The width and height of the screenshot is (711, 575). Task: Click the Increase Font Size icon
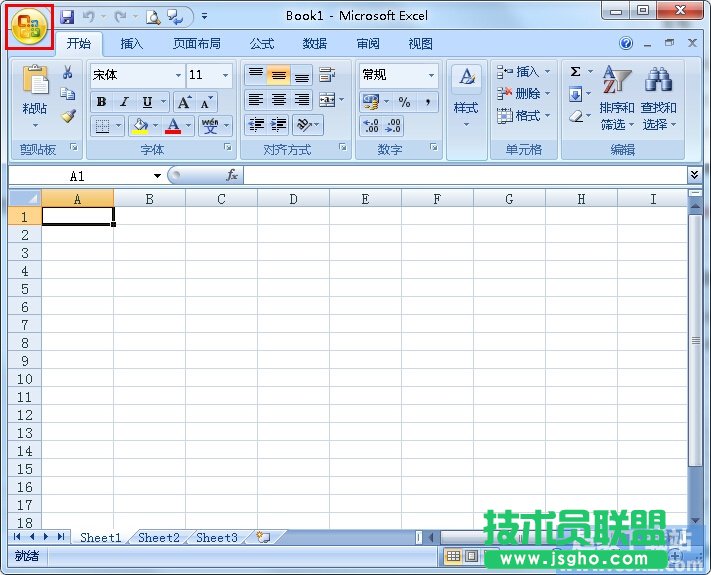click(x=184, y=102)
